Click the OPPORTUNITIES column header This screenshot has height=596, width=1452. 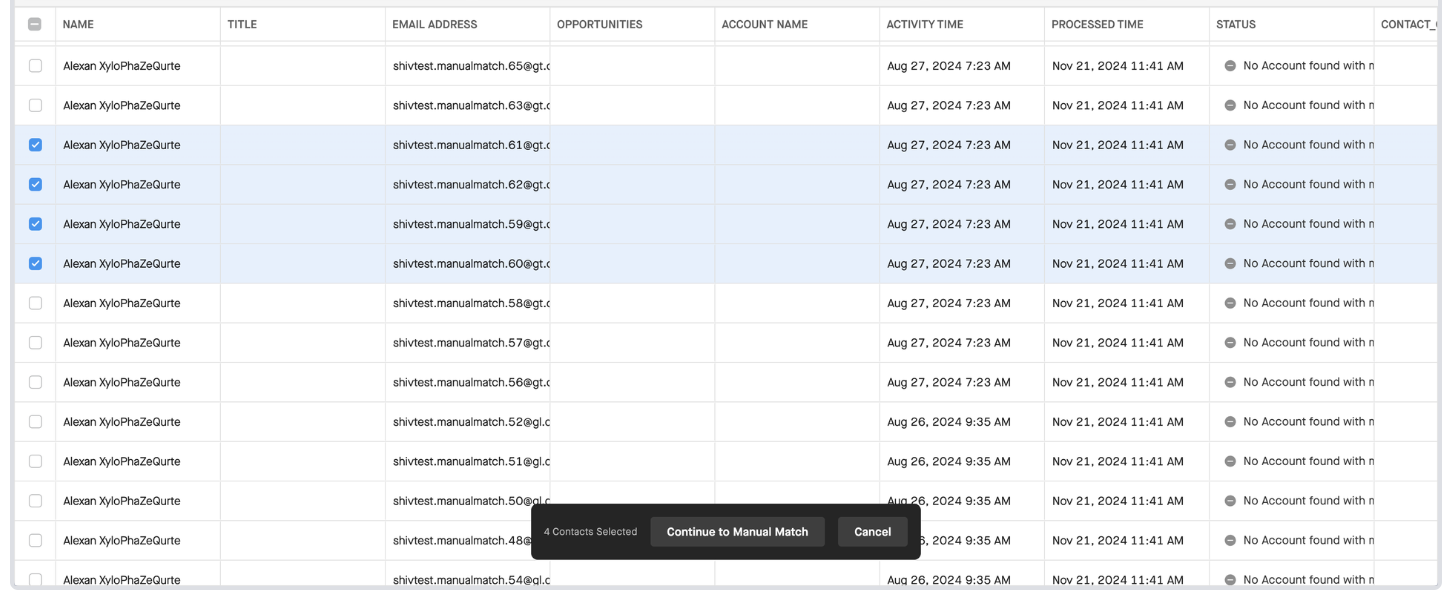pyautogui.click(x=599, y=24)
